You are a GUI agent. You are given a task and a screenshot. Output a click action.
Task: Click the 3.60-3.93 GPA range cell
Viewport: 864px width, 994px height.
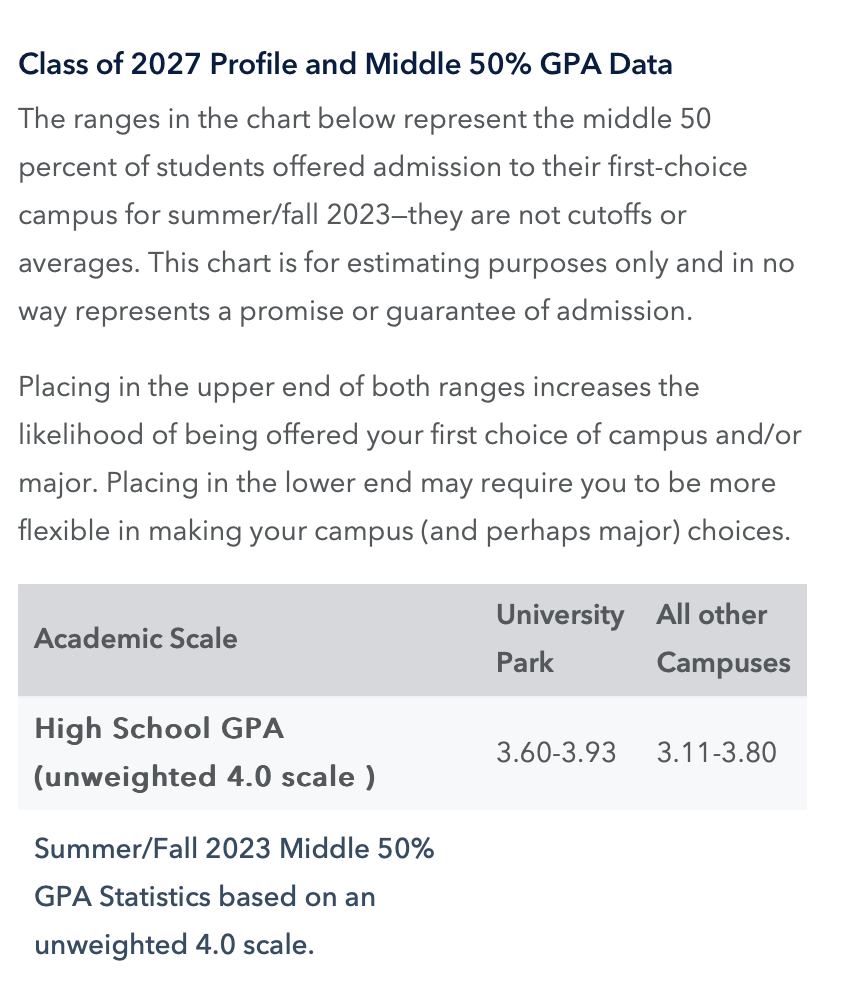click(556, 752)
